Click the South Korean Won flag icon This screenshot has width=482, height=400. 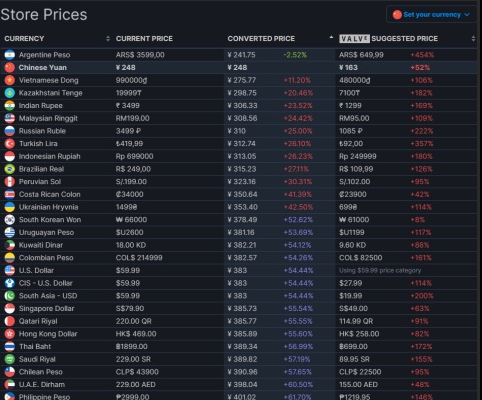point(10,219)
